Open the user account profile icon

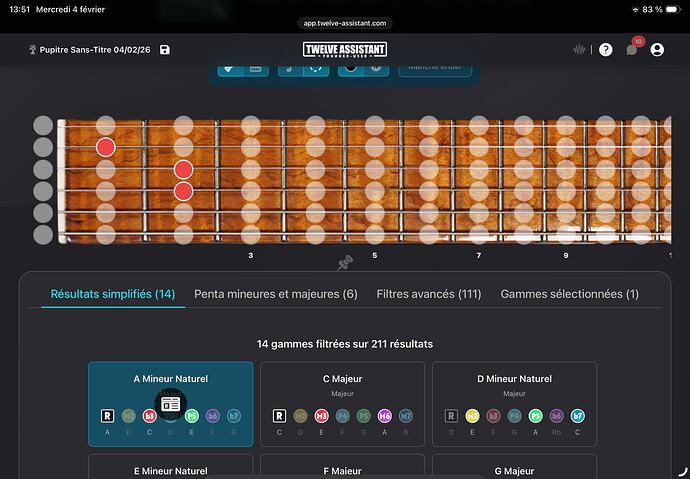(657, 50)
